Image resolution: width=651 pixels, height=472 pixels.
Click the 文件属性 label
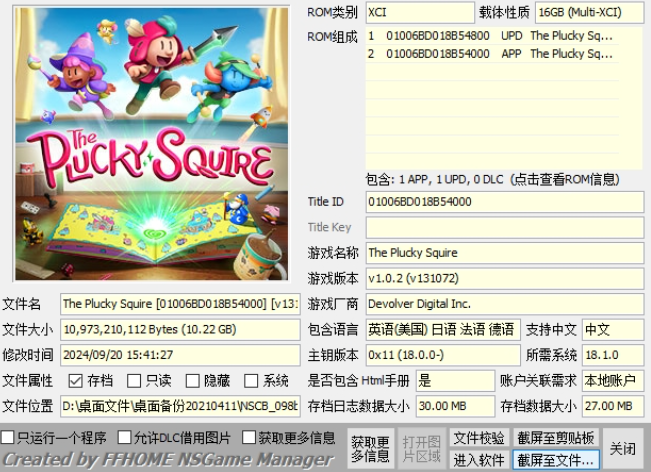click(27, 381)
